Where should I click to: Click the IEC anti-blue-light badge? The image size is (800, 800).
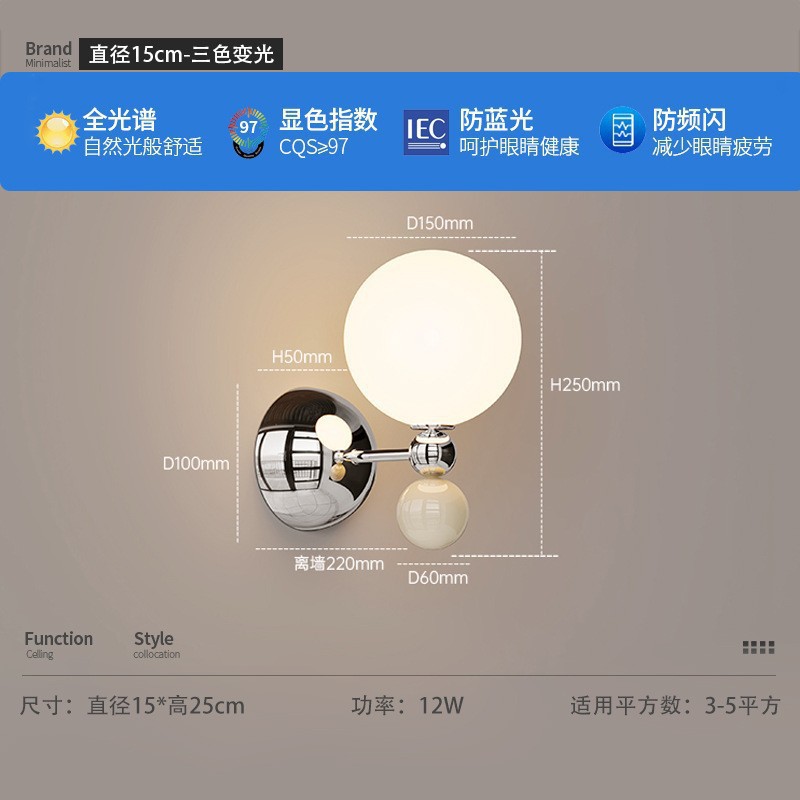[426, 132]
